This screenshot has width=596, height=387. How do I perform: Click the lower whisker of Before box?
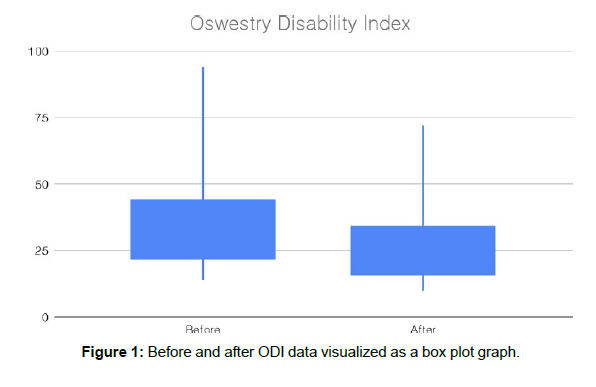tap(203, 270)
